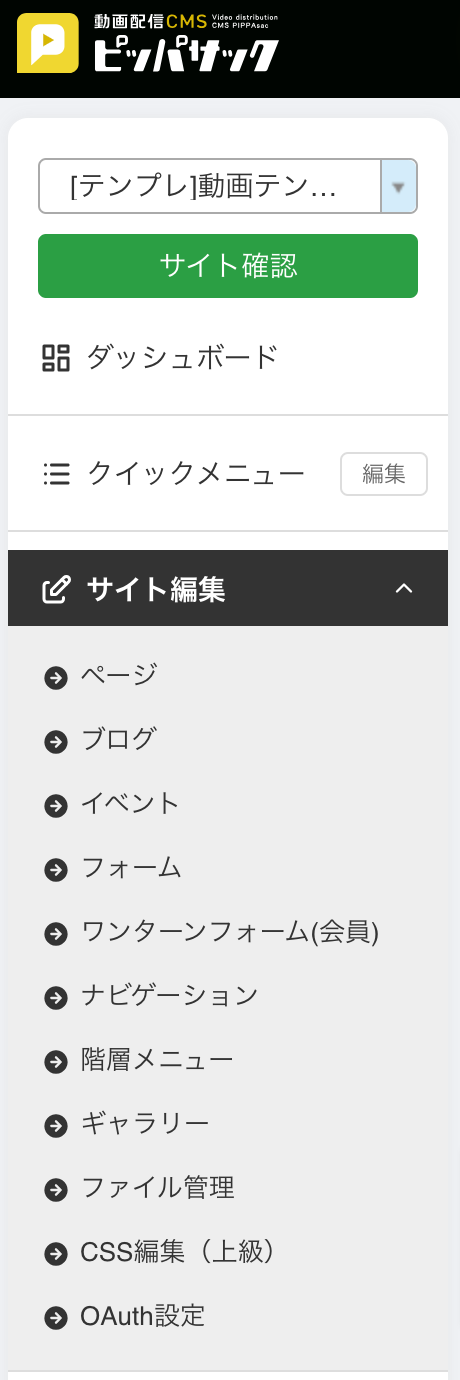The width and height of the screenshot is (460, 1380).
Task: Open the site selector dropdown arrow
Action: click(399, 187)
